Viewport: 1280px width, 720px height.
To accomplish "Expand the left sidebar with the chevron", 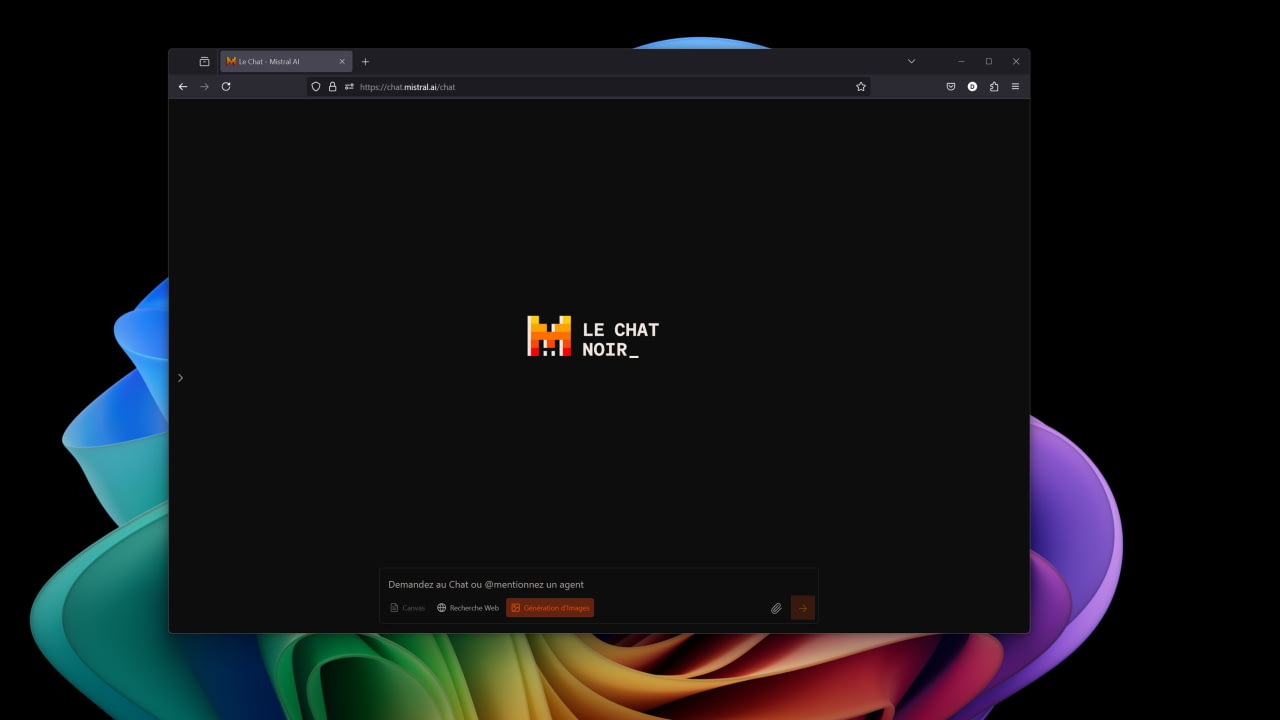I will coord(180,378).
